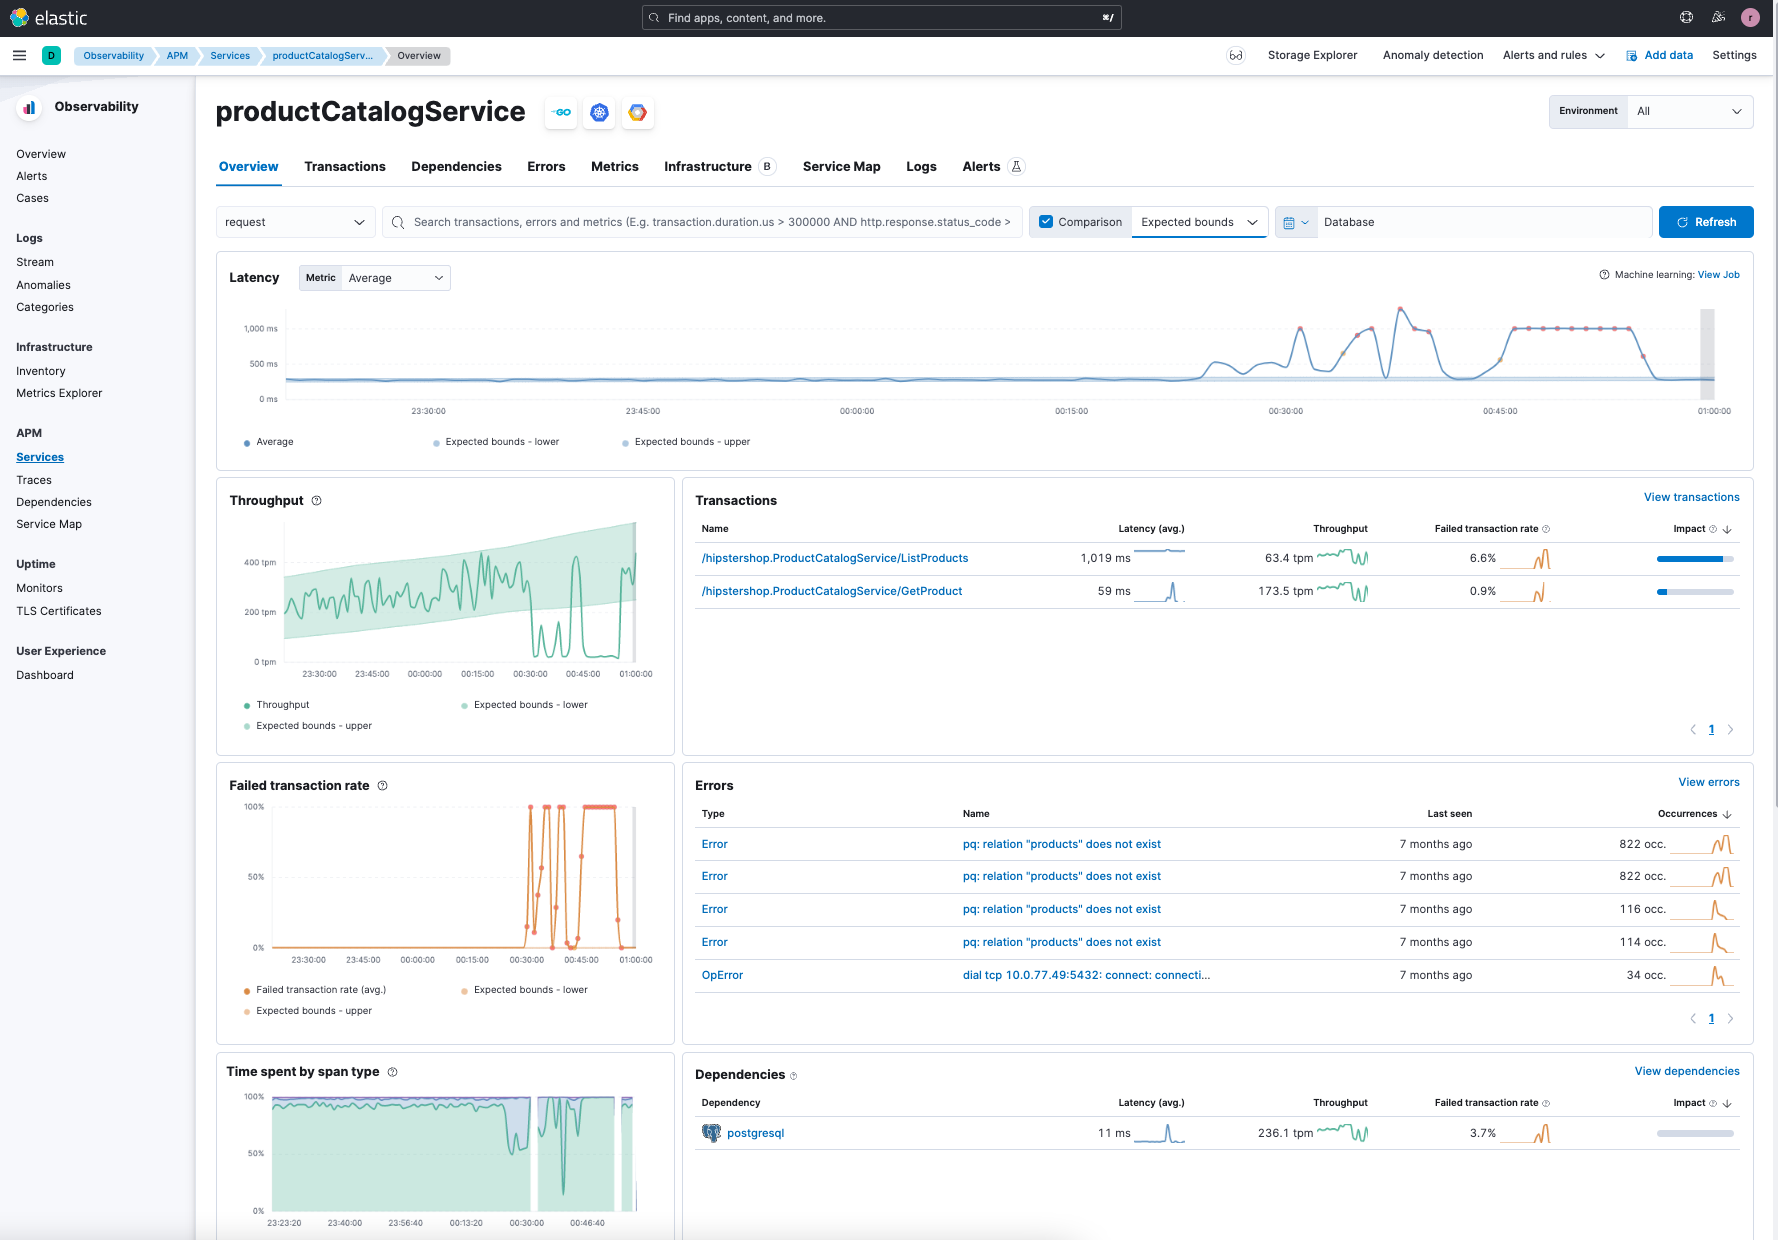Click the Failed transaction rate info icon
Image resolution: width=1778 pixels, height=1240 pixels.
[383, 786]
